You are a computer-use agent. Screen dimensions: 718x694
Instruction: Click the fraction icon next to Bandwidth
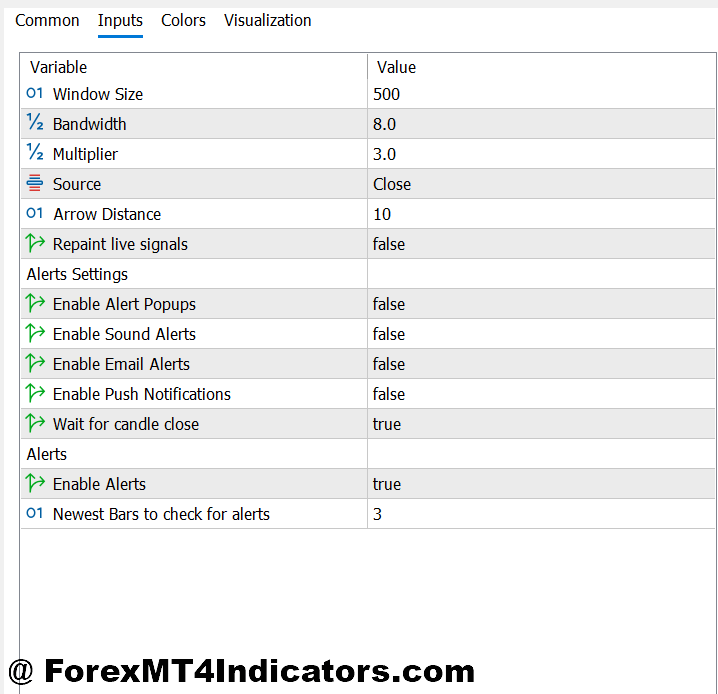click(x=35, y=124)
